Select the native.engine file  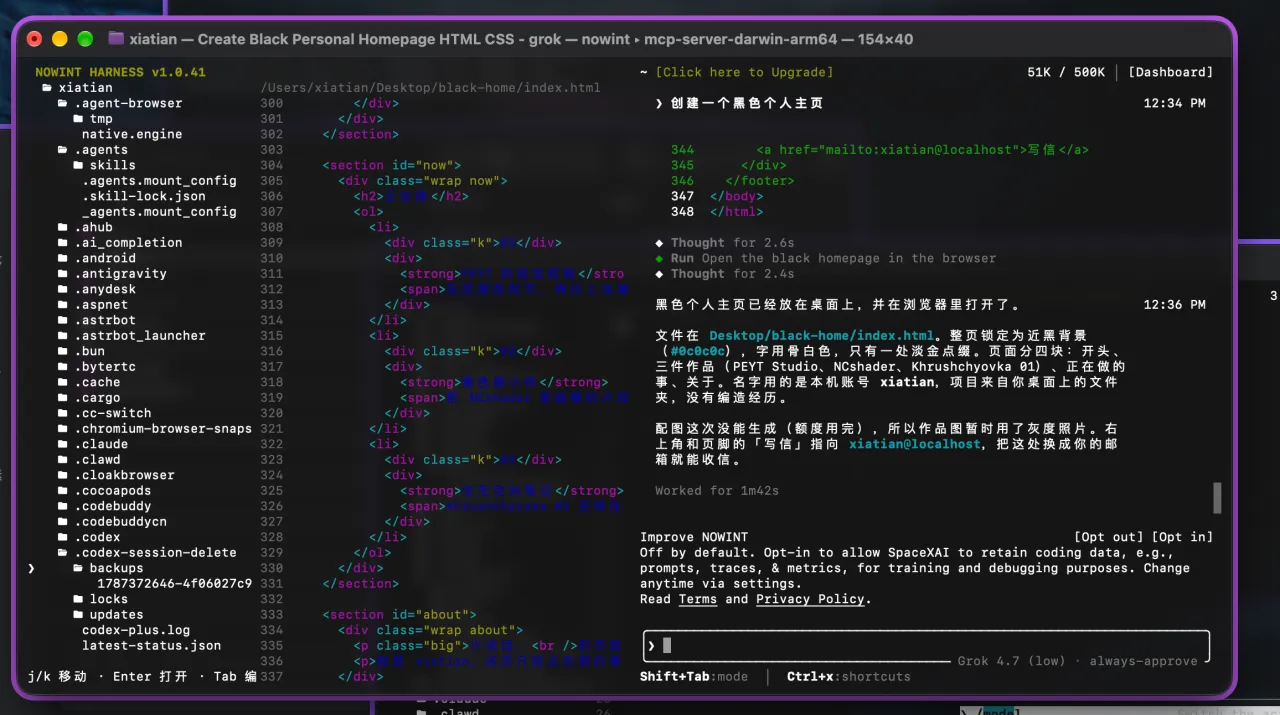point(132,134)
